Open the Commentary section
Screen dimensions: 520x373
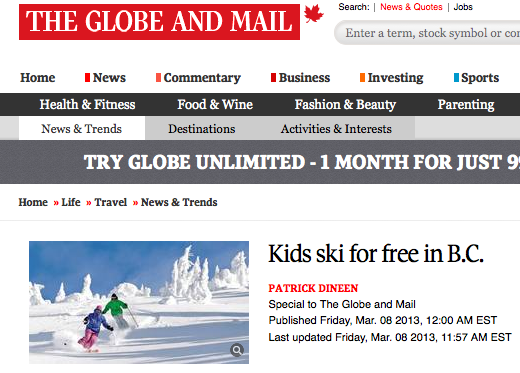coord(198,78)
